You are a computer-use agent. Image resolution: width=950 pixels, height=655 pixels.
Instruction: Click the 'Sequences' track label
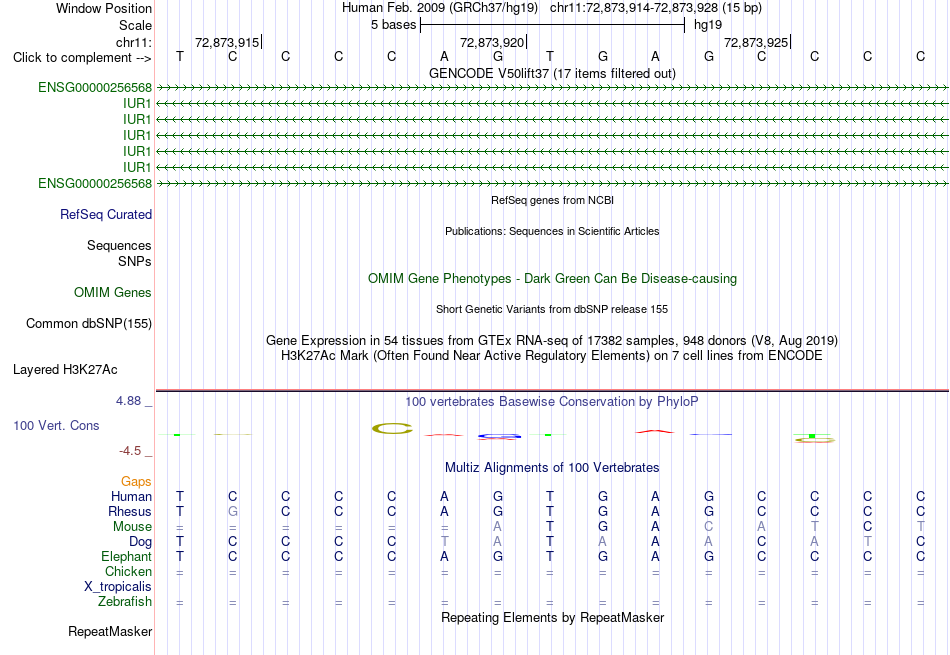tap(119, 245)
